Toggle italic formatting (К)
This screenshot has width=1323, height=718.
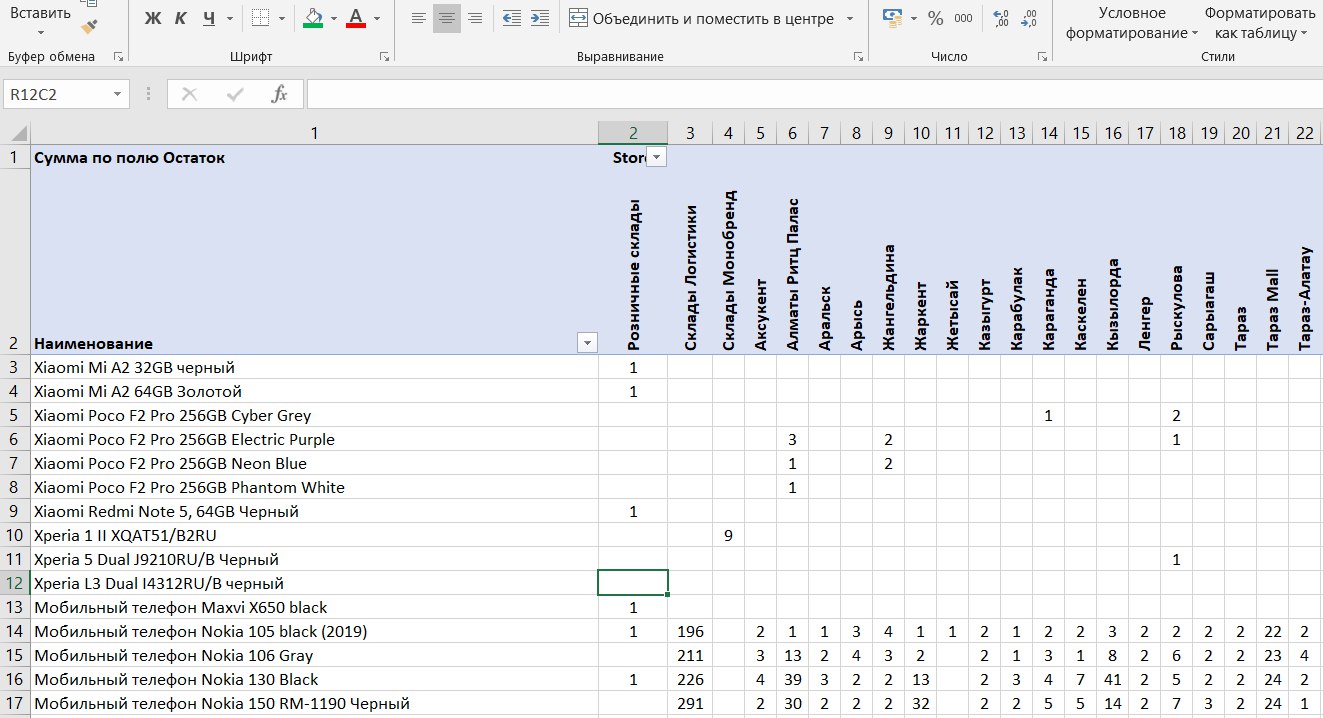(180, 18)
